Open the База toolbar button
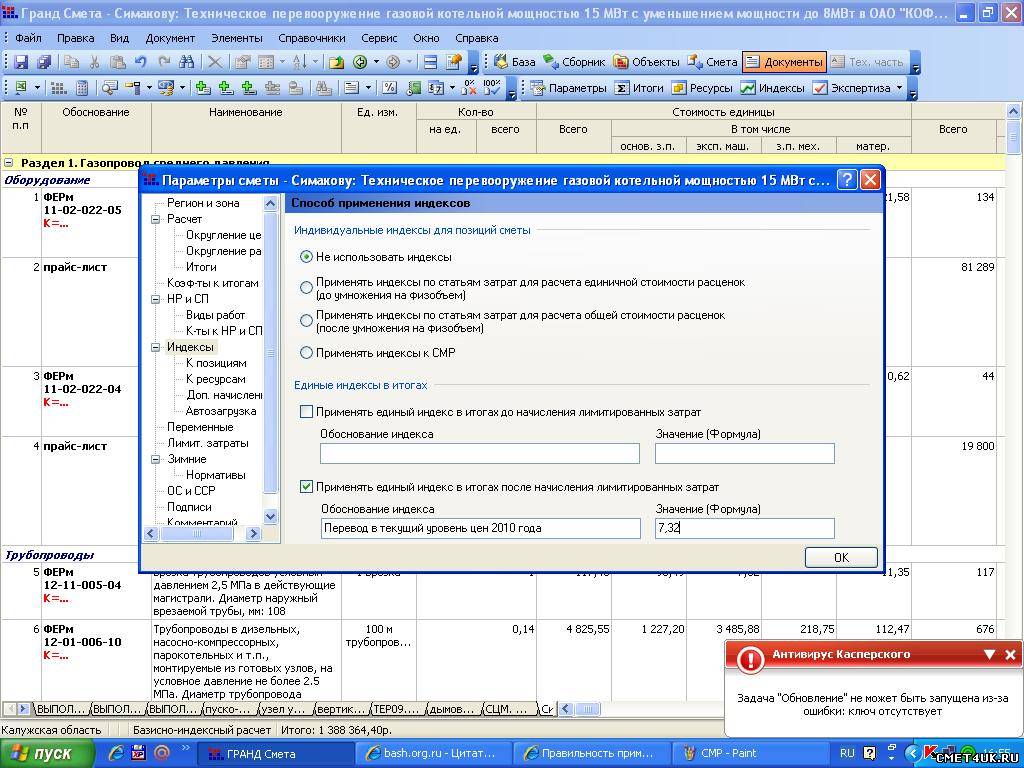The height and width of the screenshot is (768, 1024). (x=514, y=62)
